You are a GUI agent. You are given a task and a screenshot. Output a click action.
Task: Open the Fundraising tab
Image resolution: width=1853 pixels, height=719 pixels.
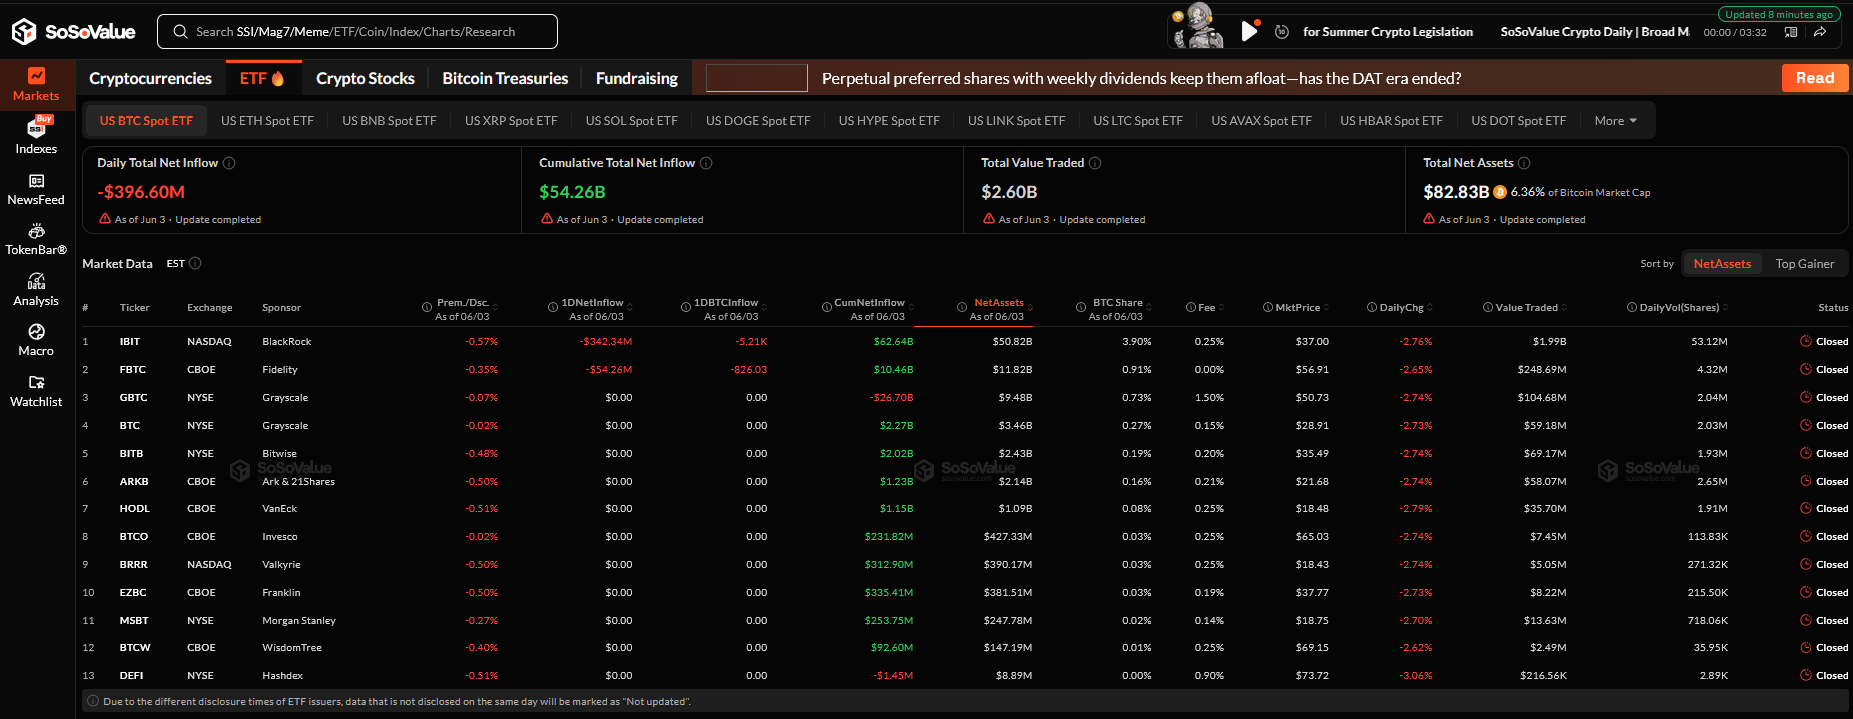click(636, 78)
